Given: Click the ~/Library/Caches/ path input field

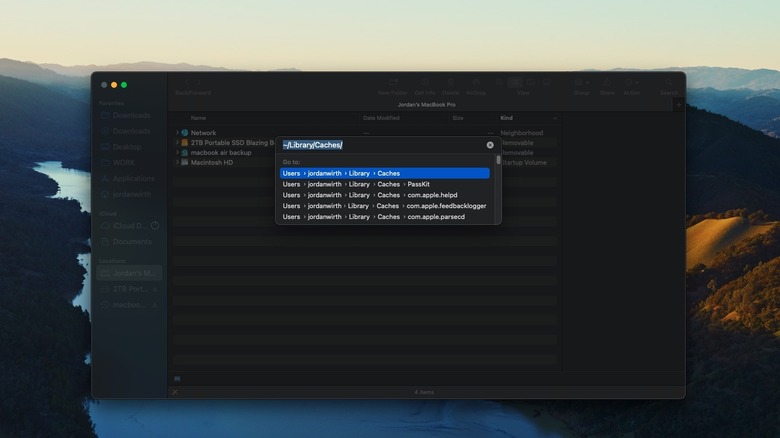Looking at the screenshot, I should click(x=380, y=145).
